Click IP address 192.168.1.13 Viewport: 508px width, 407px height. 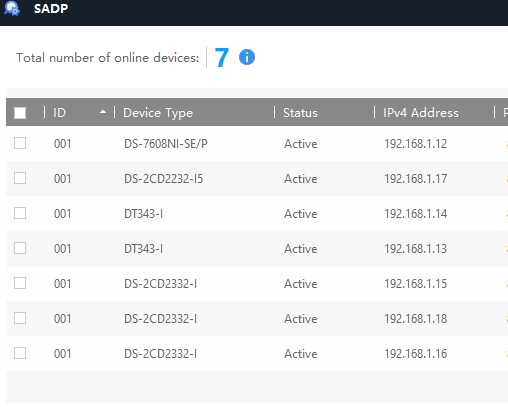click(x=415, y=249)
